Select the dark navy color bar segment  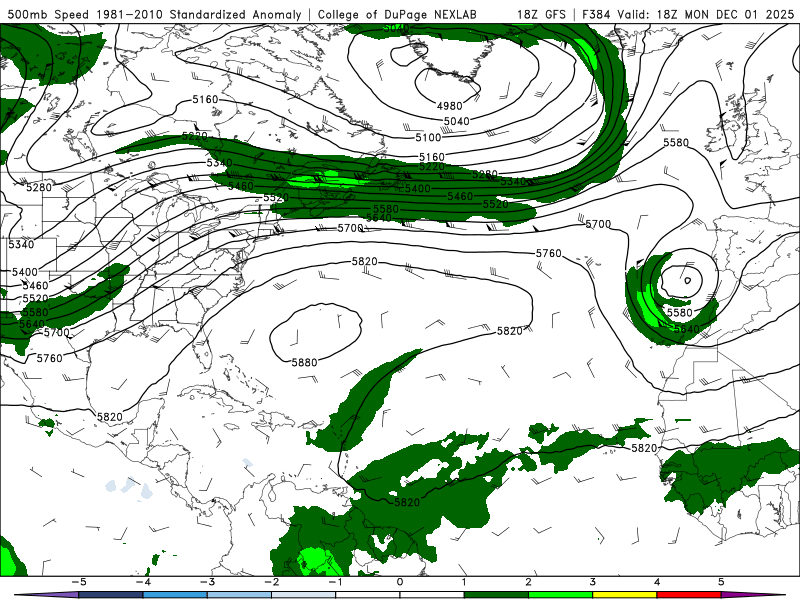pyautogui.click(x=111, y=595)
